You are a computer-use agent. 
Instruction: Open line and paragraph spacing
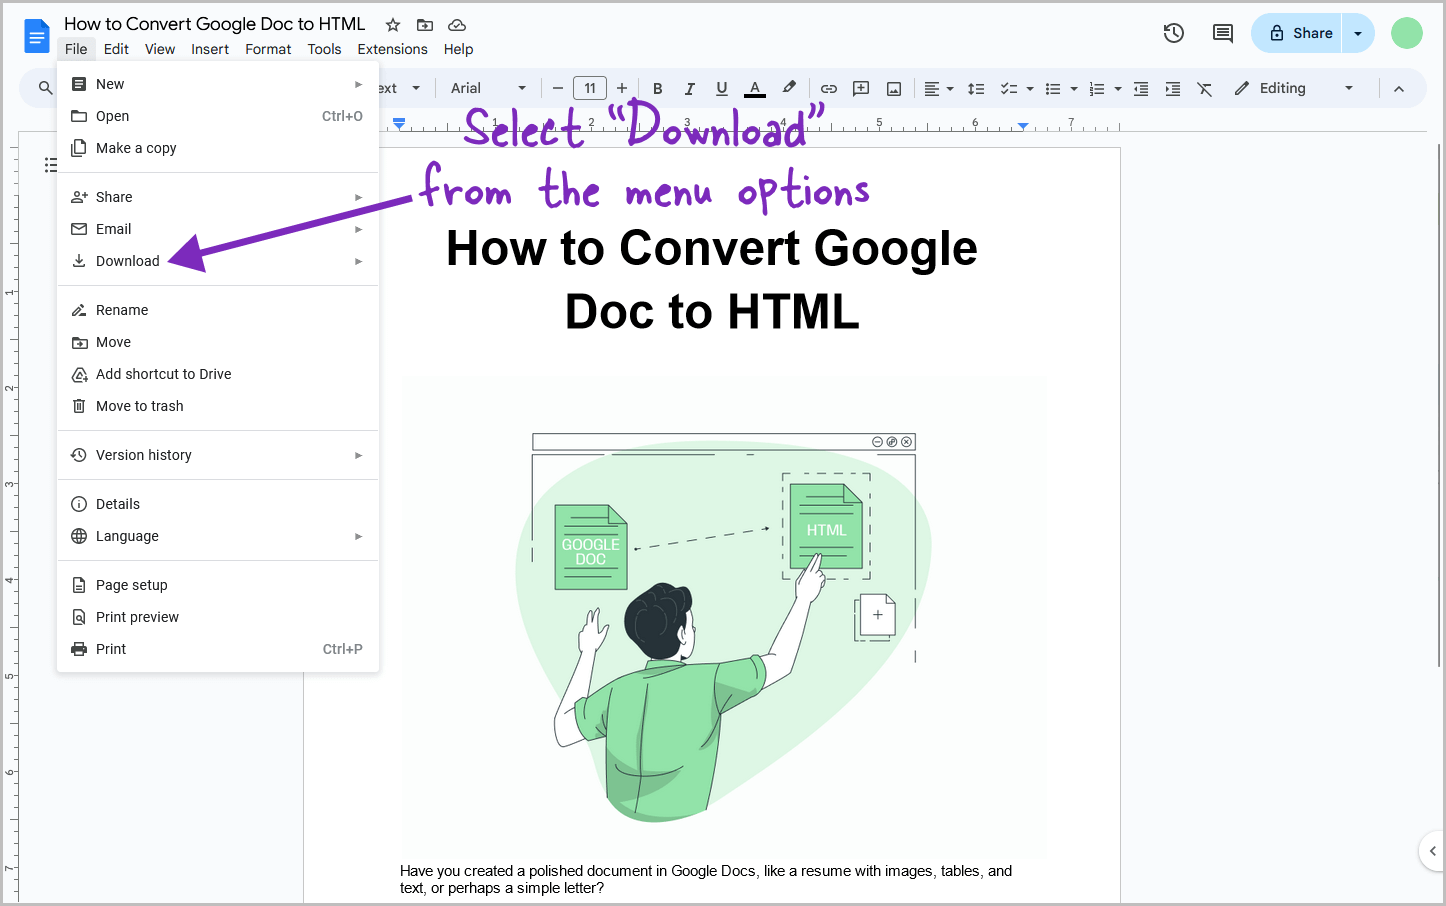tap(977, 88)
